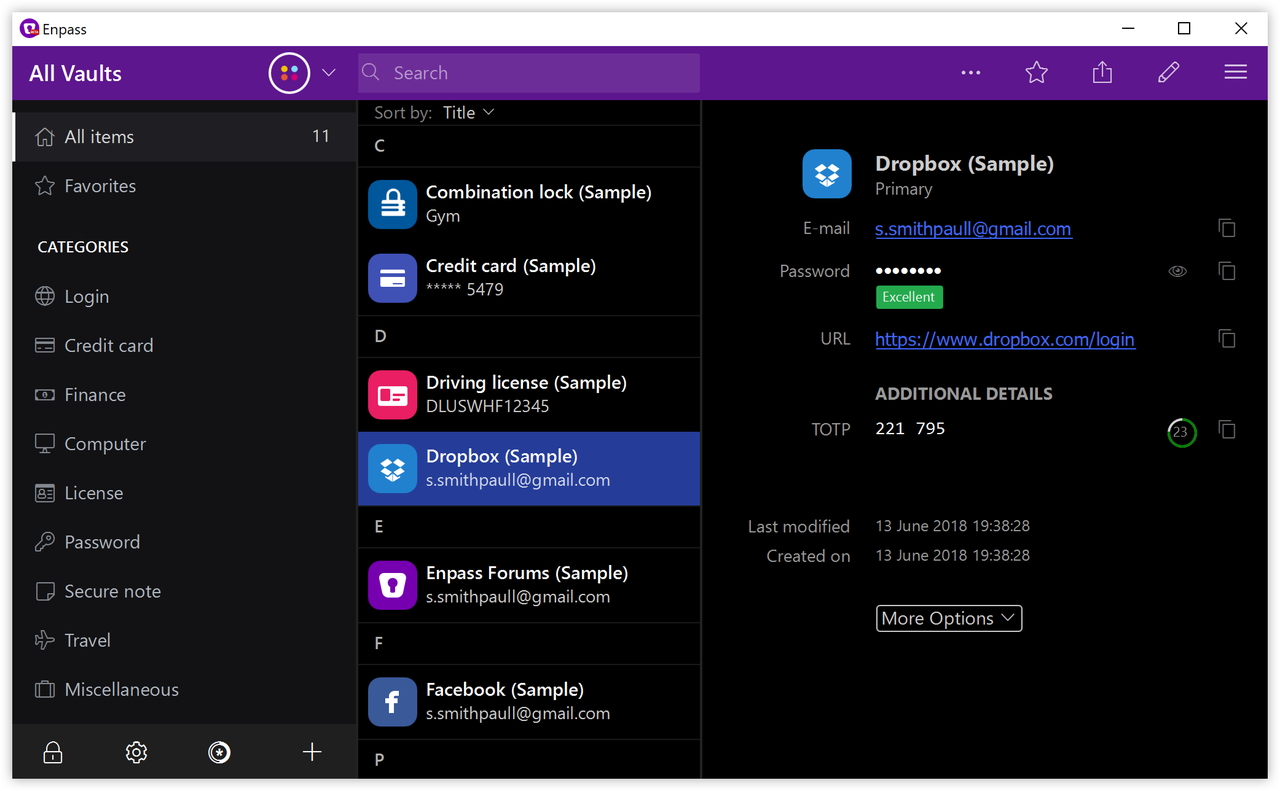
Task: Click the TOTP countdown timer circle
Action: coord(1181,432)
